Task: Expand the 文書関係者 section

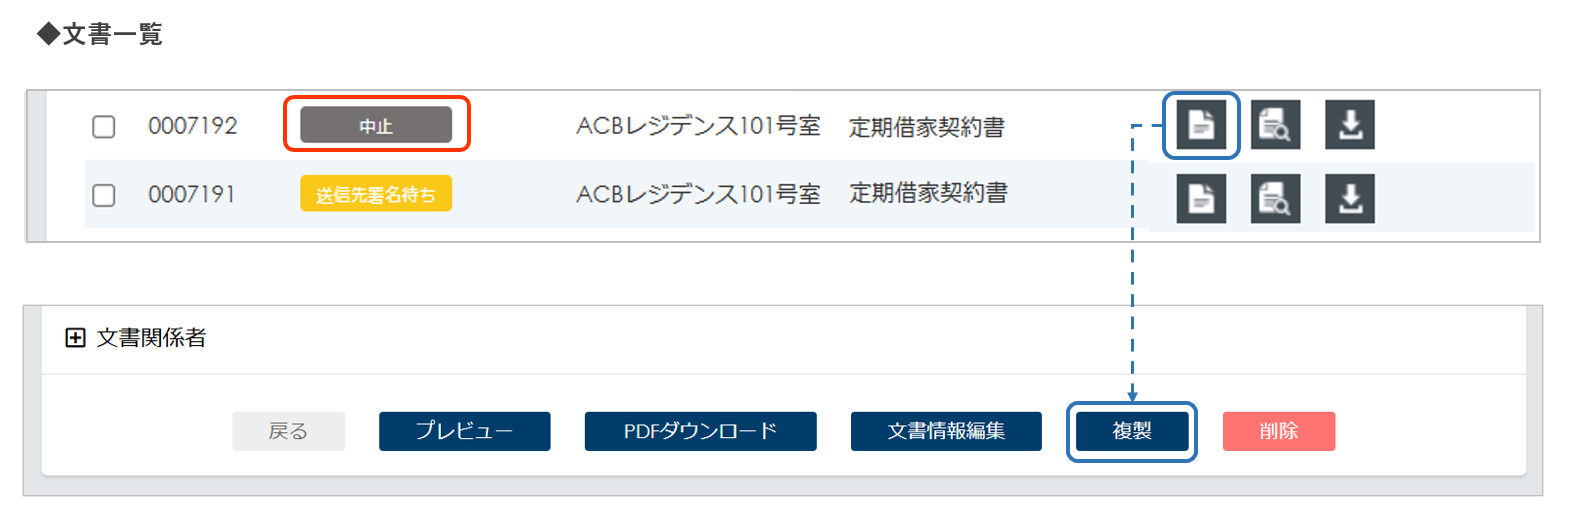Action: point(75,338)
